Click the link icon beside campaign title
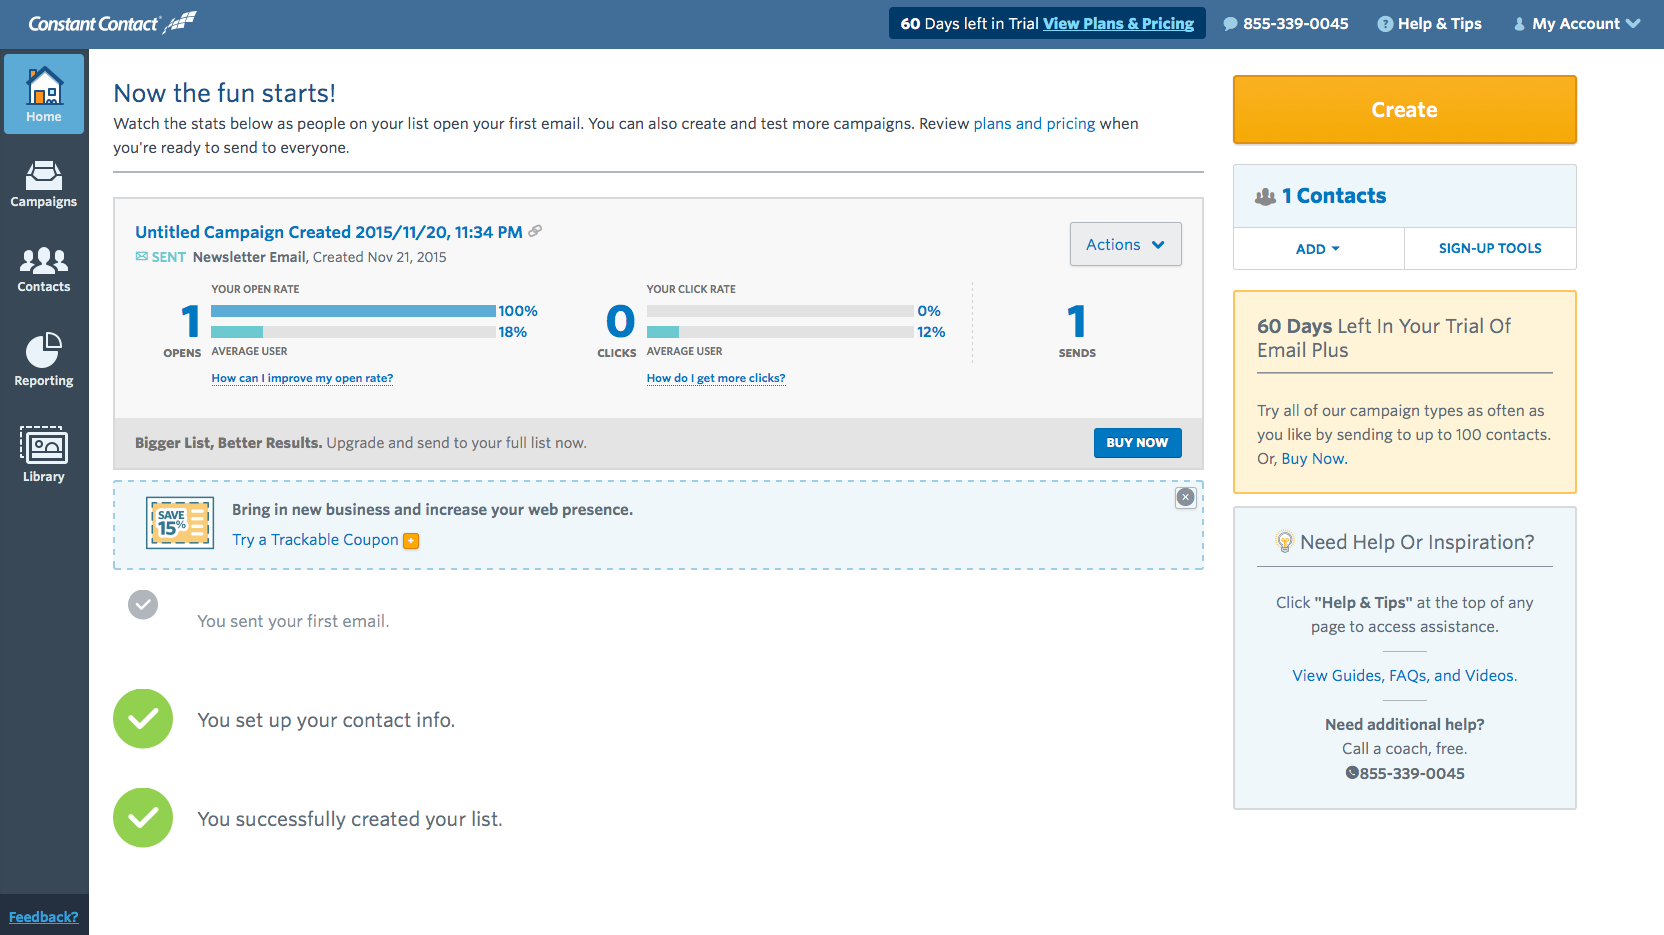The image size is (1664, 935). [535, 231]
